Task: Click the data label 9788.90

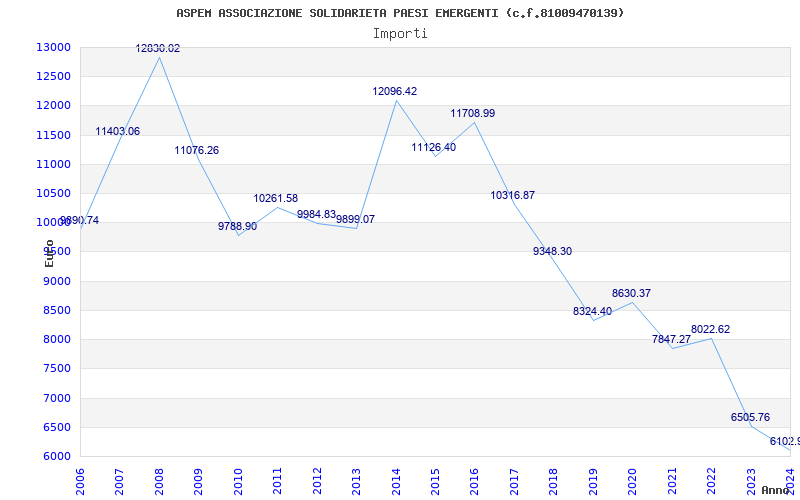Action: 237,227
